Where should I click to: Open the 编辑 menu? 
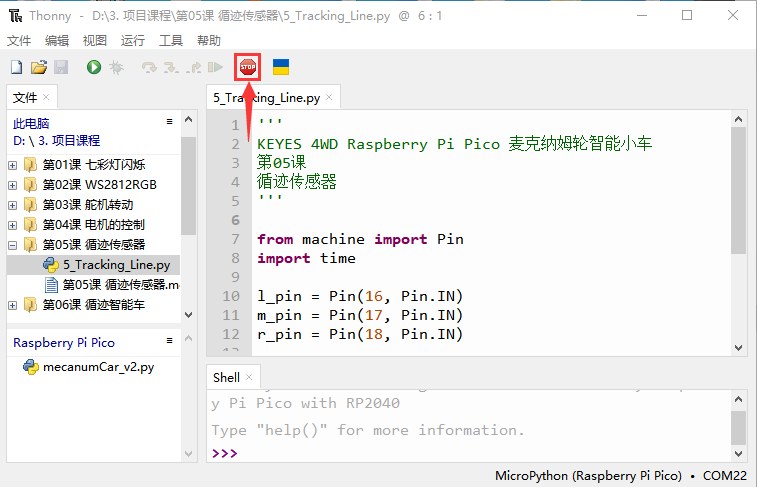pyautogui.click(x=57, y=41)
